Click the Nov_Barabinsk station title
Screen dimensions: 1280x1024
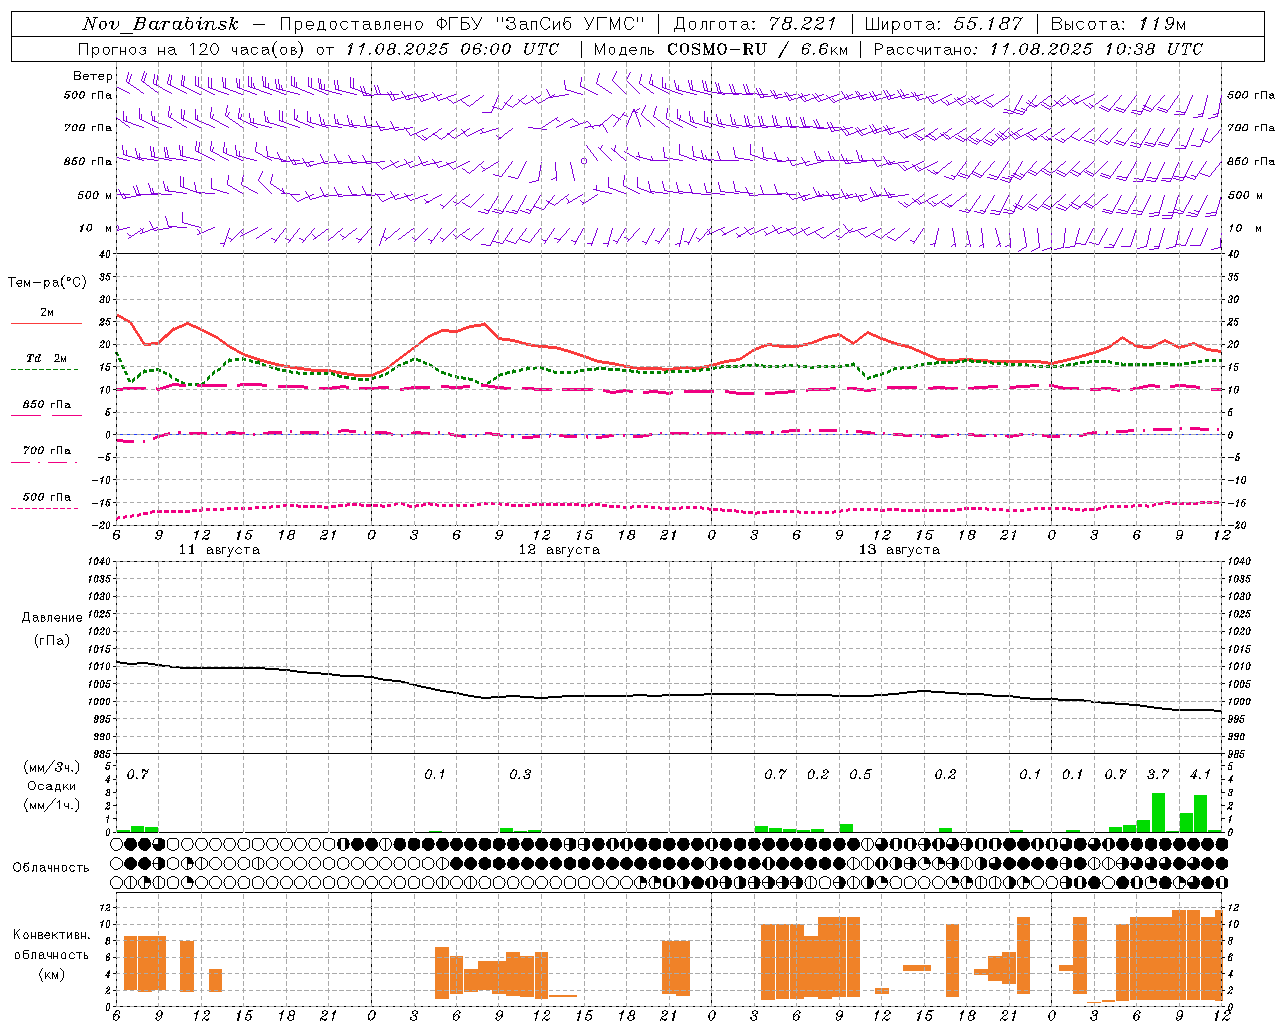(161, 24)
